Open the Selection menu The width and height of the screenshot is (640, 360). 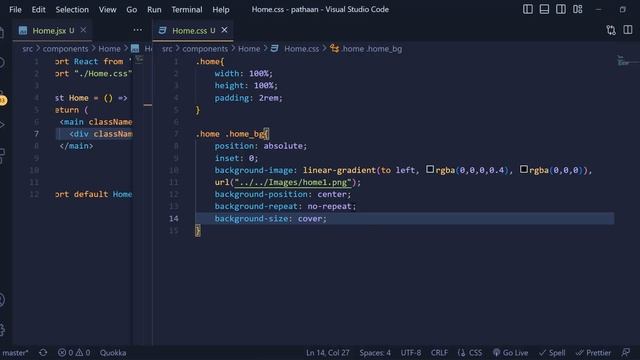pyautogui.click(x=72, y=9)
